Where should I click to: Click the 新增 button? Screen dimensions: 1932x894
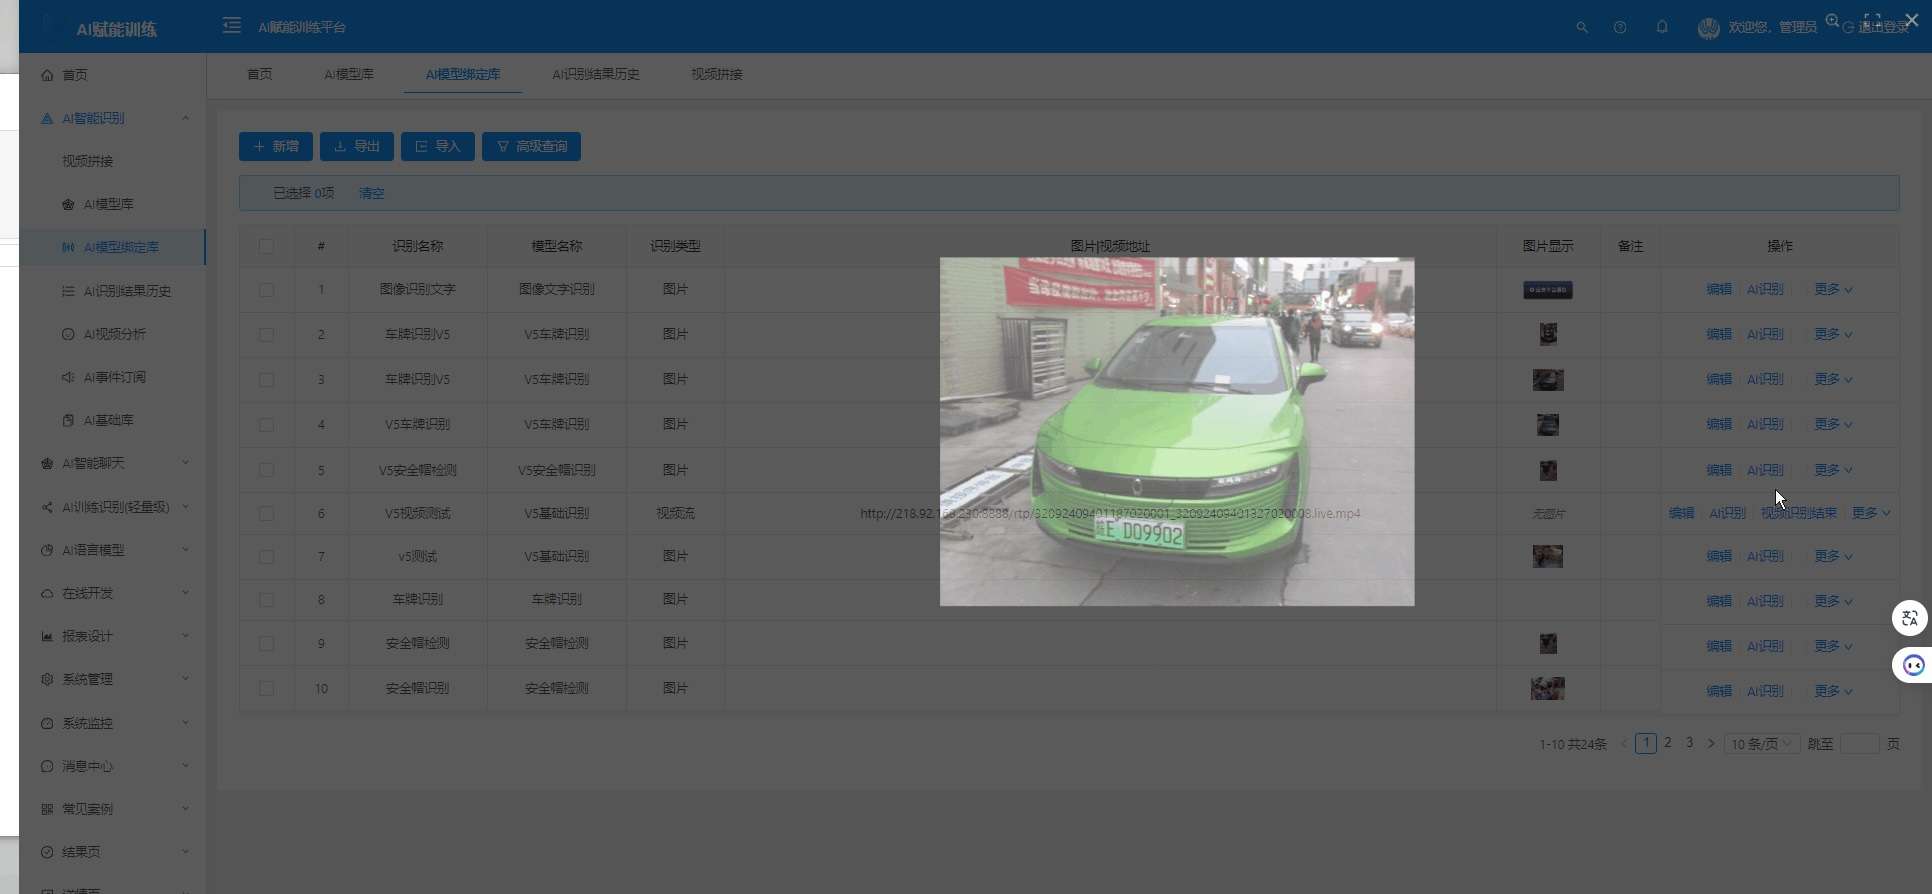click(276, 146)
